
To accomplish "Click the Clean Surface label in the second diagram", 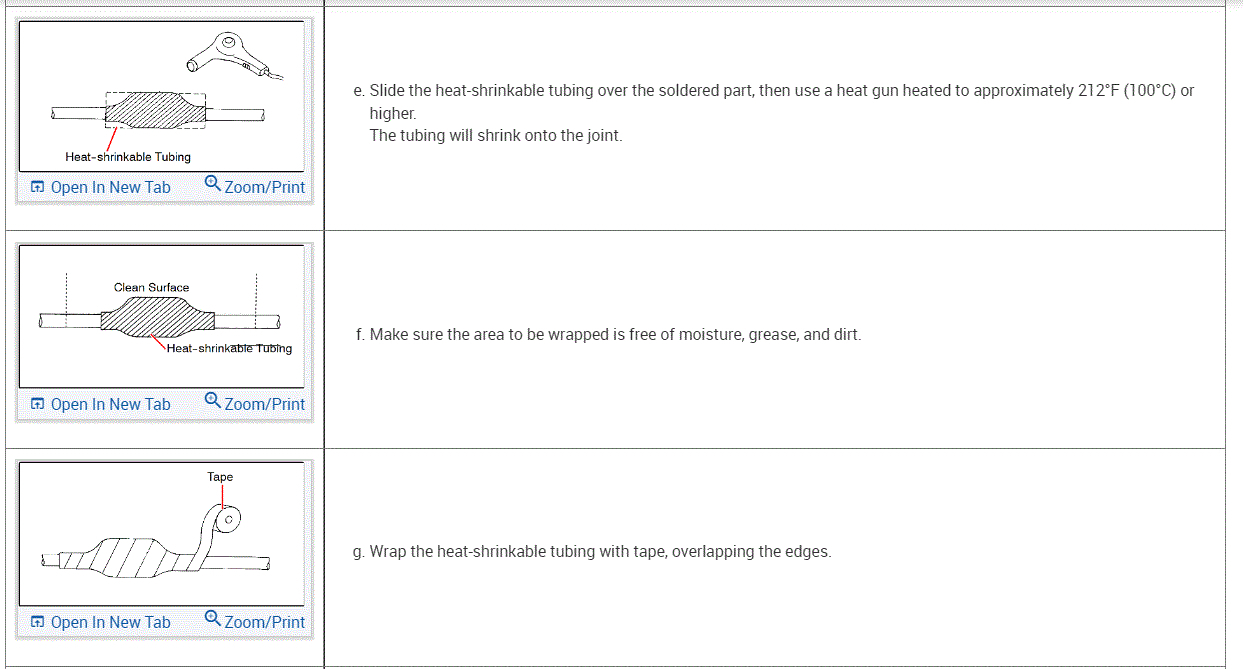I will pos(151,287).
